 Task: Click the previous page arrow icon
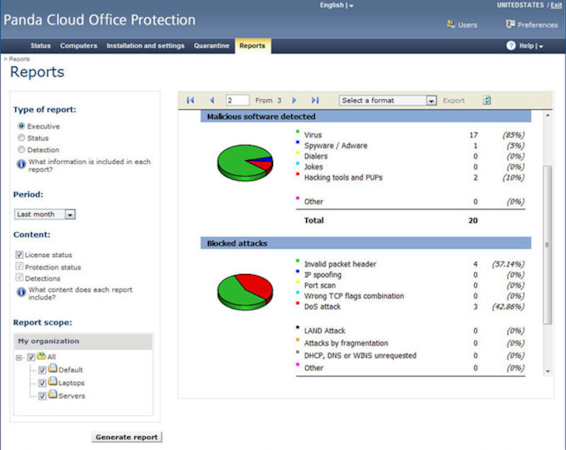[212, 100]
